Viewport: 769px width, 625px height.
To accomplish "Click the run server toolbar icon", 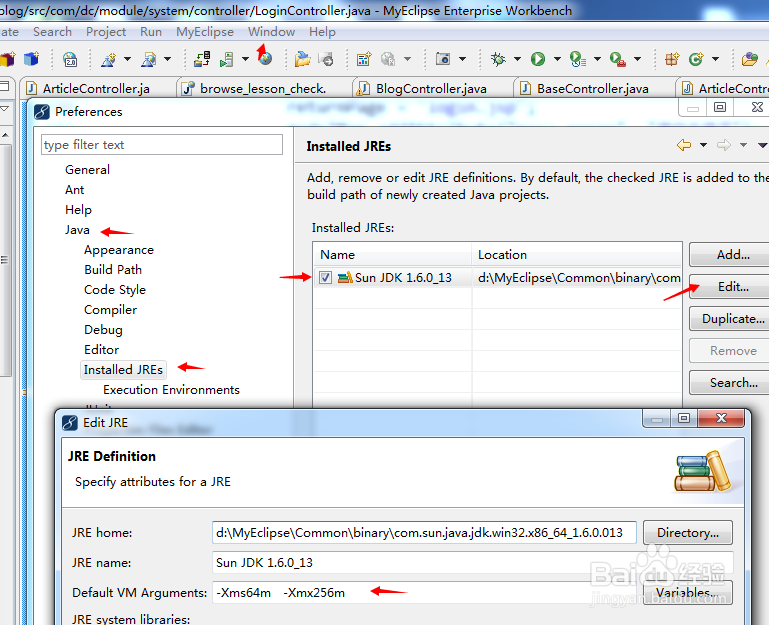I will [x=227, y=59].
